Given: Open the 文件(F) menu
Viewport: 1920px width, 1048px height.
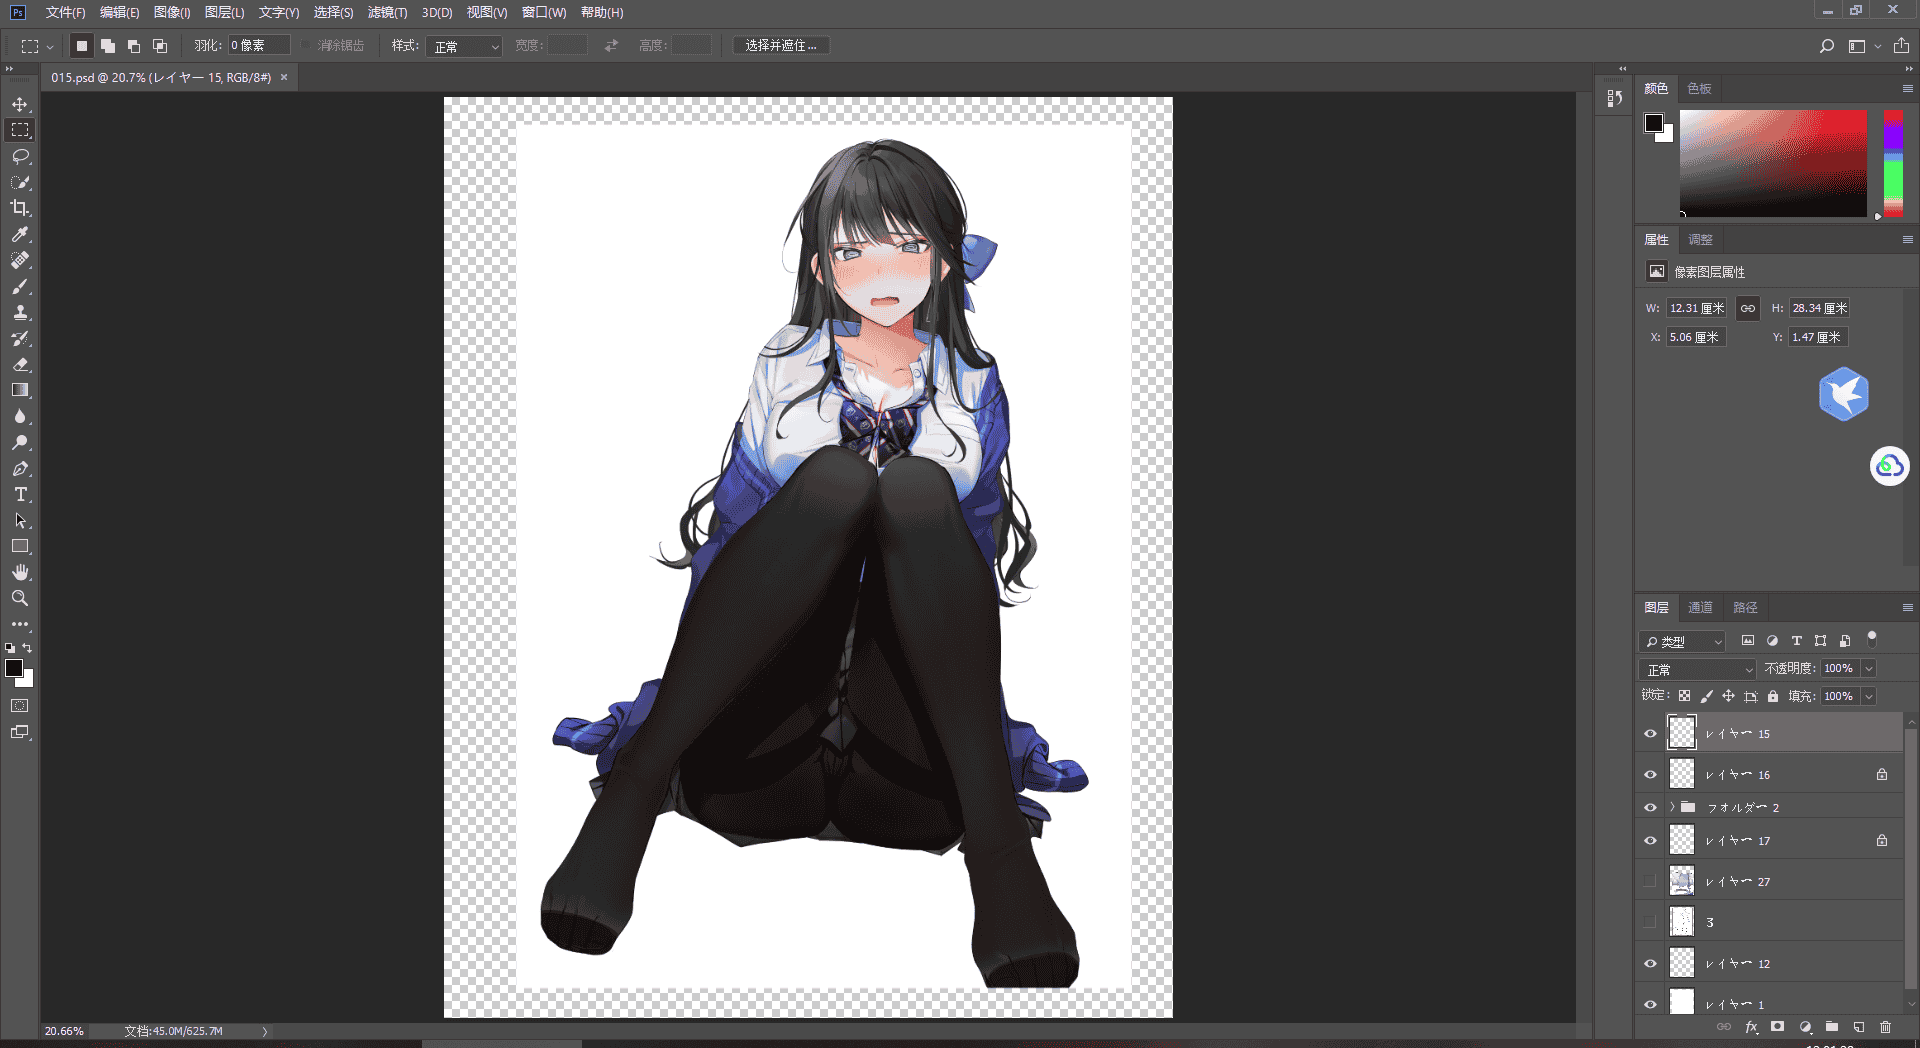Looking at the screenshot, I should [65, 12].
